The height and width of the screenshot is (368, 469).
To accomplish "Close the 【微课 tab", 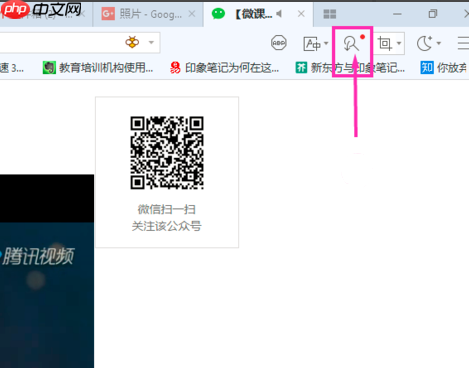I will (301, 14).
